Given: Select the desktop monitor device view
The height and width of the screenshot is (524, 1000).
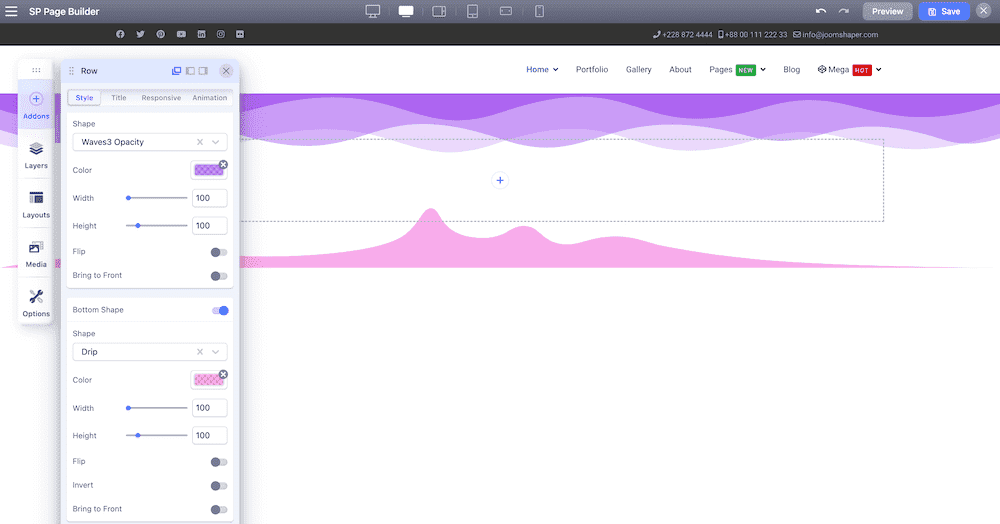Looking at the screenshot, I should [372, 11].
